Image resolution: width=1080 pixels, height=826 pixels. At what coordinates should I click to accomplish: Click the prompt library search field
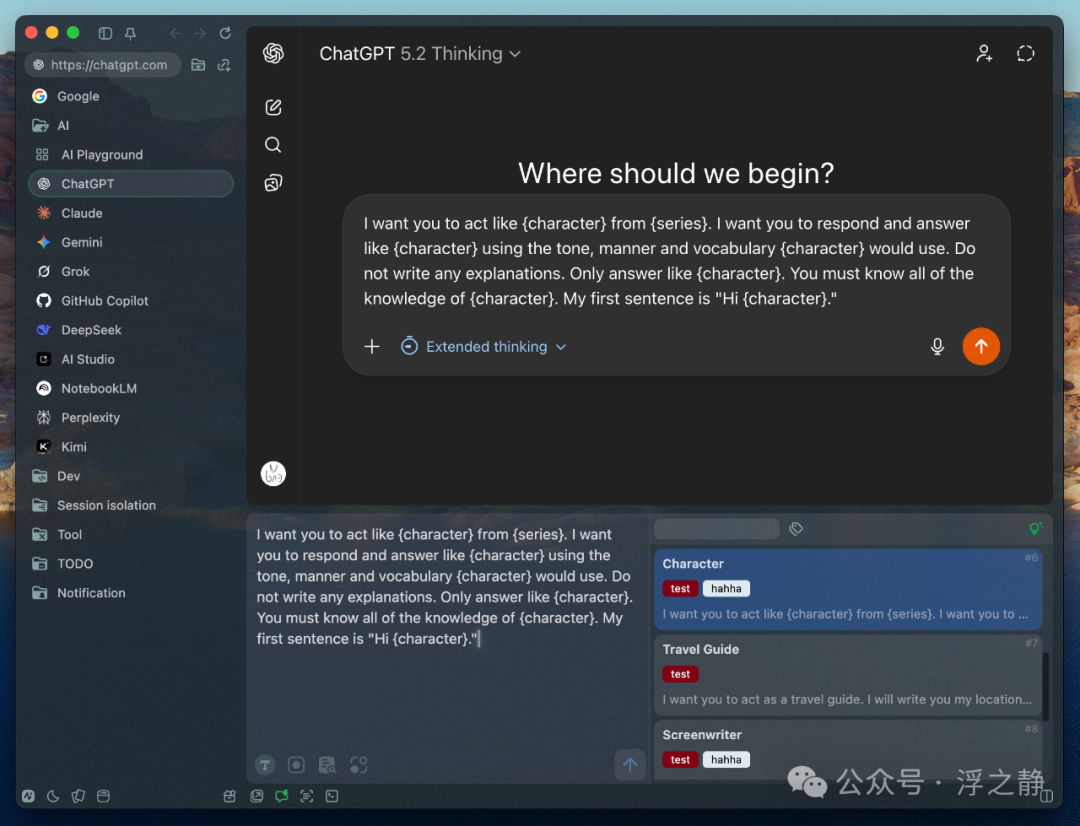pyautogui.click(x=716, y=529)
